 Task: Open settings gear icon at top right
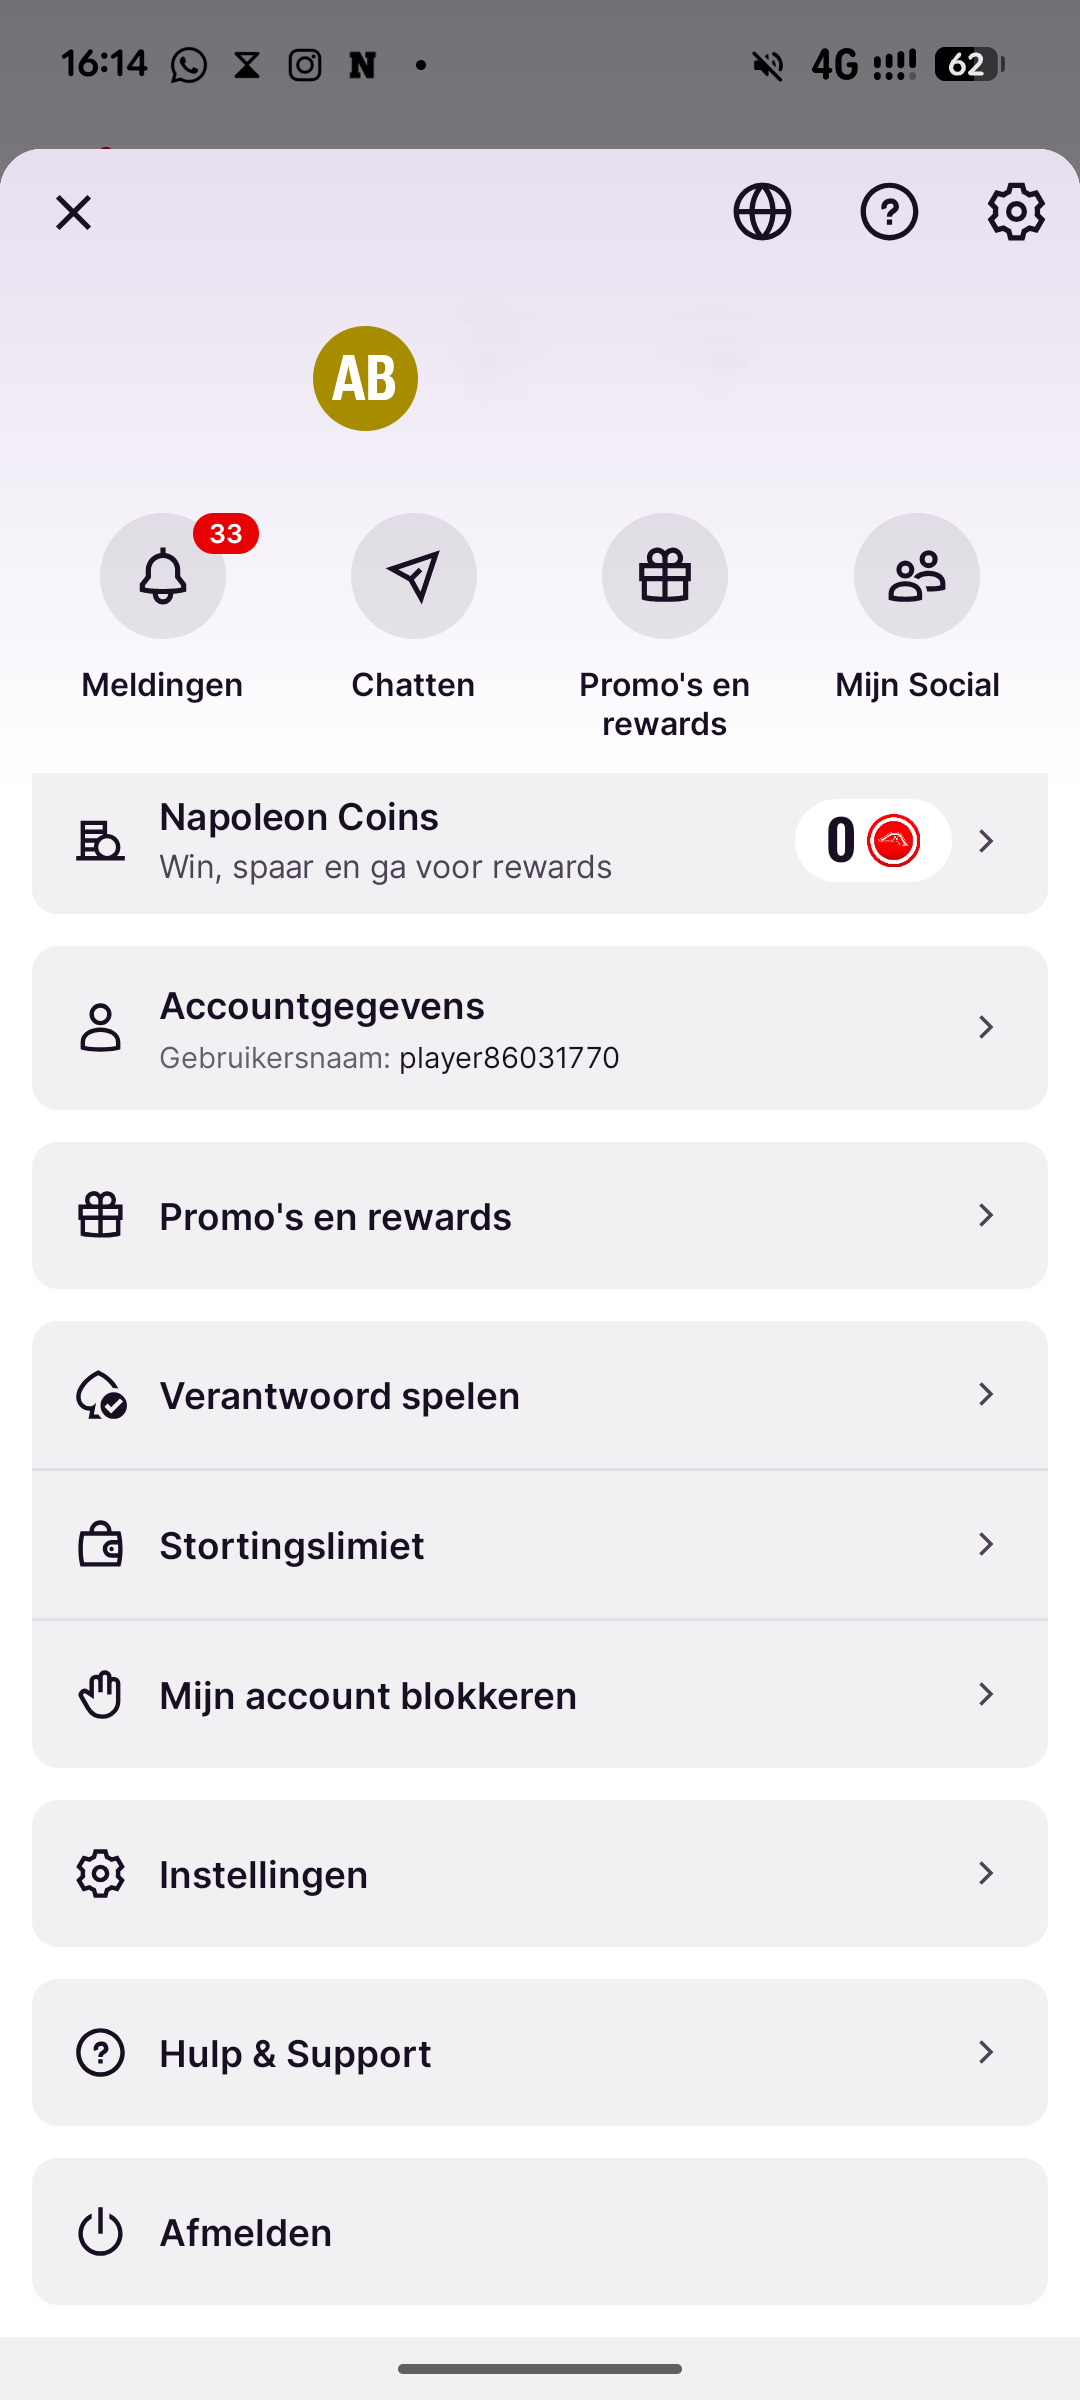coord(1016,212)
